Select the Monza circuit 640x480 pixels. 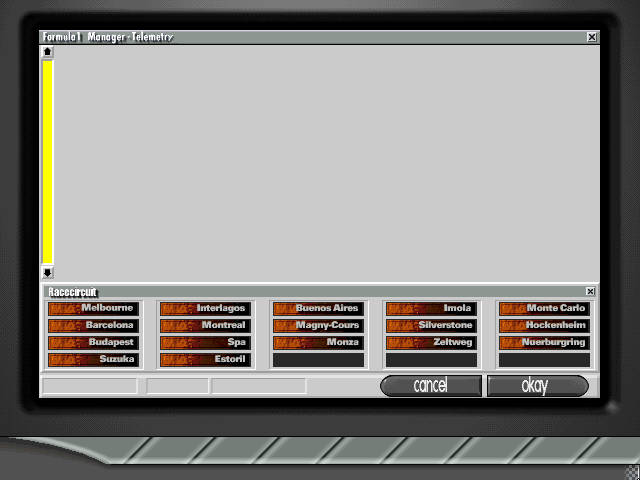coord(318,343)
